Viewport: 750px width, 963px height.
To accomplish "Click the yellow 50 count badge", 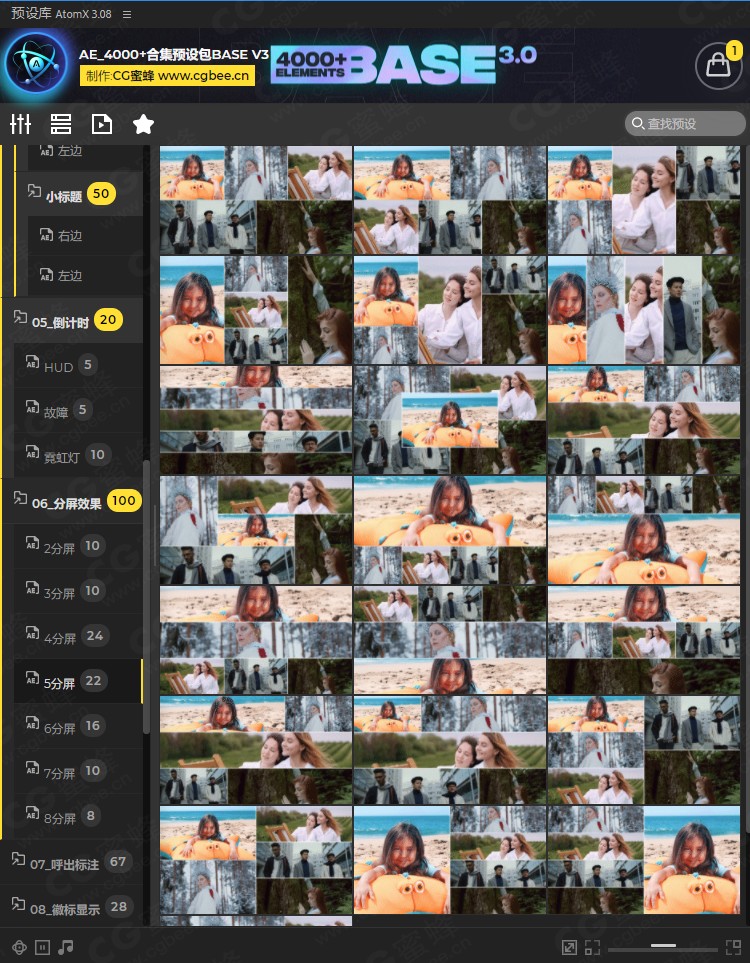I will (x=101, y=194).
